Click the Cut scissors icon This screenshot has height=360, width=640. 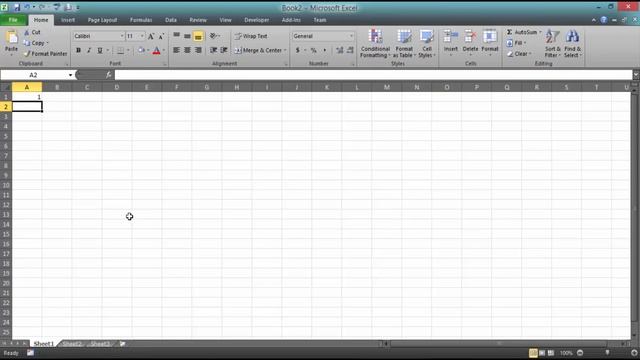click(27, 32)
